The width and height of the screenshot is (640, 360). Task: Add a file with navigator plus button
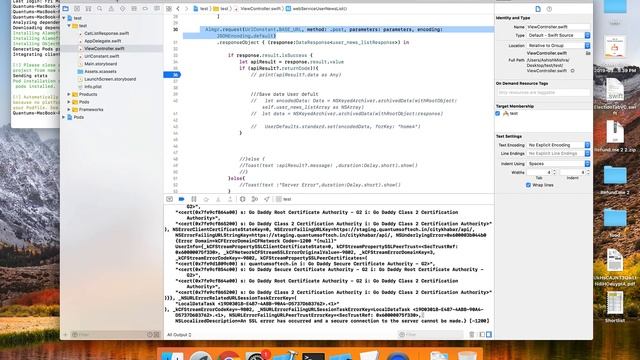(x=65, y=335)
